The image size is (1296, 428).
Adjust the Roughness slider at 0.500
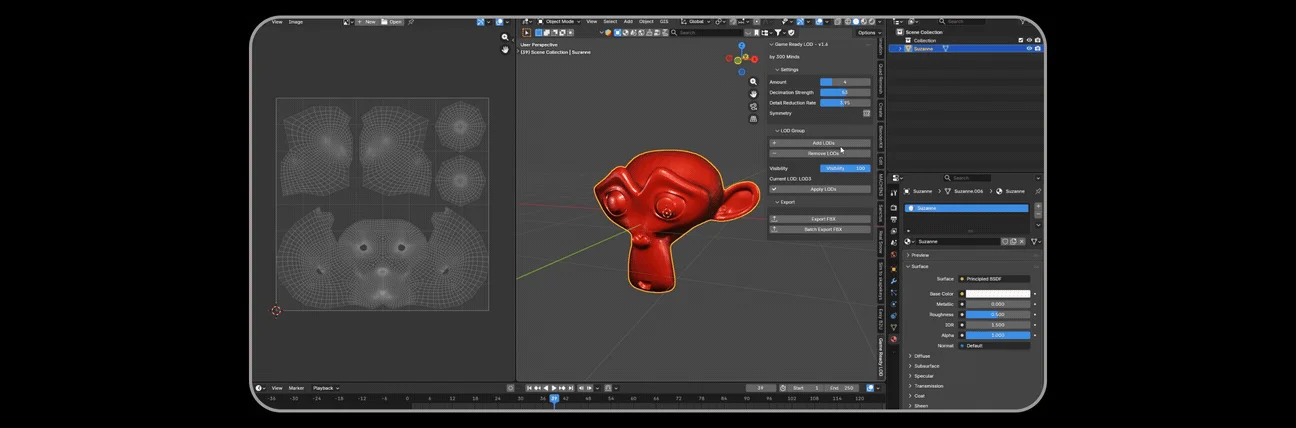[x=997, y=314]
